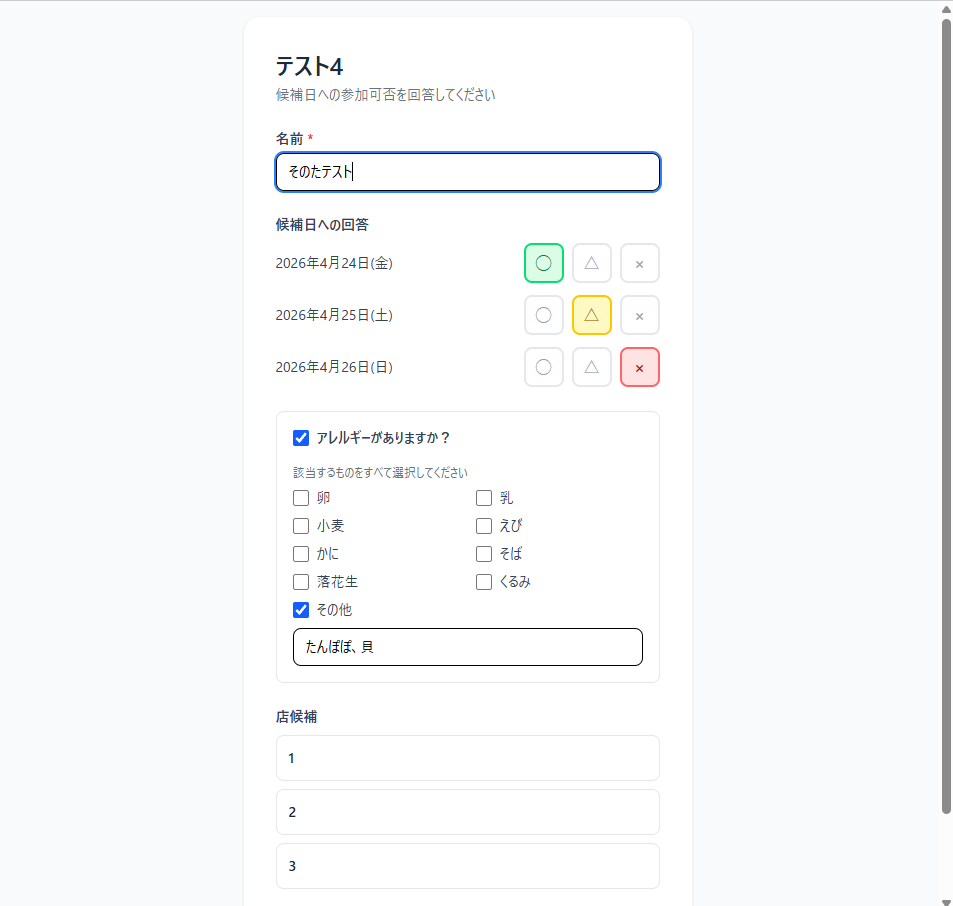Screen dimensions: 953x906
Task: Tick the そば allergy checkbox
Action: point(484,554)
